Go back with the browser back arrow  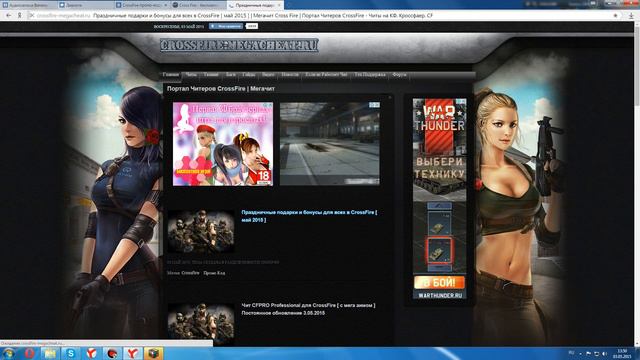click(9, 16)
